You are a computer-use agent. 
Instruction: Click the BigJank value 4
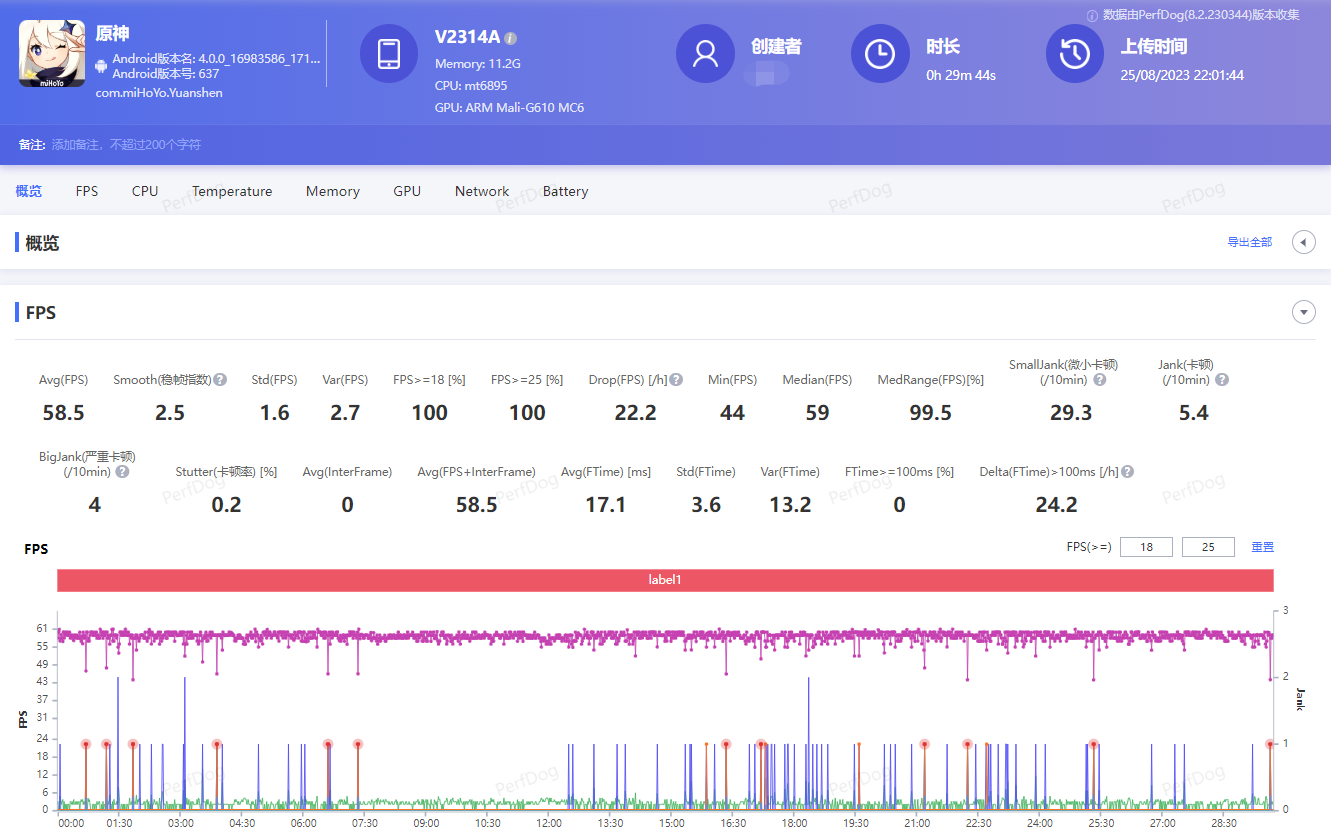[x=94, y=505]
